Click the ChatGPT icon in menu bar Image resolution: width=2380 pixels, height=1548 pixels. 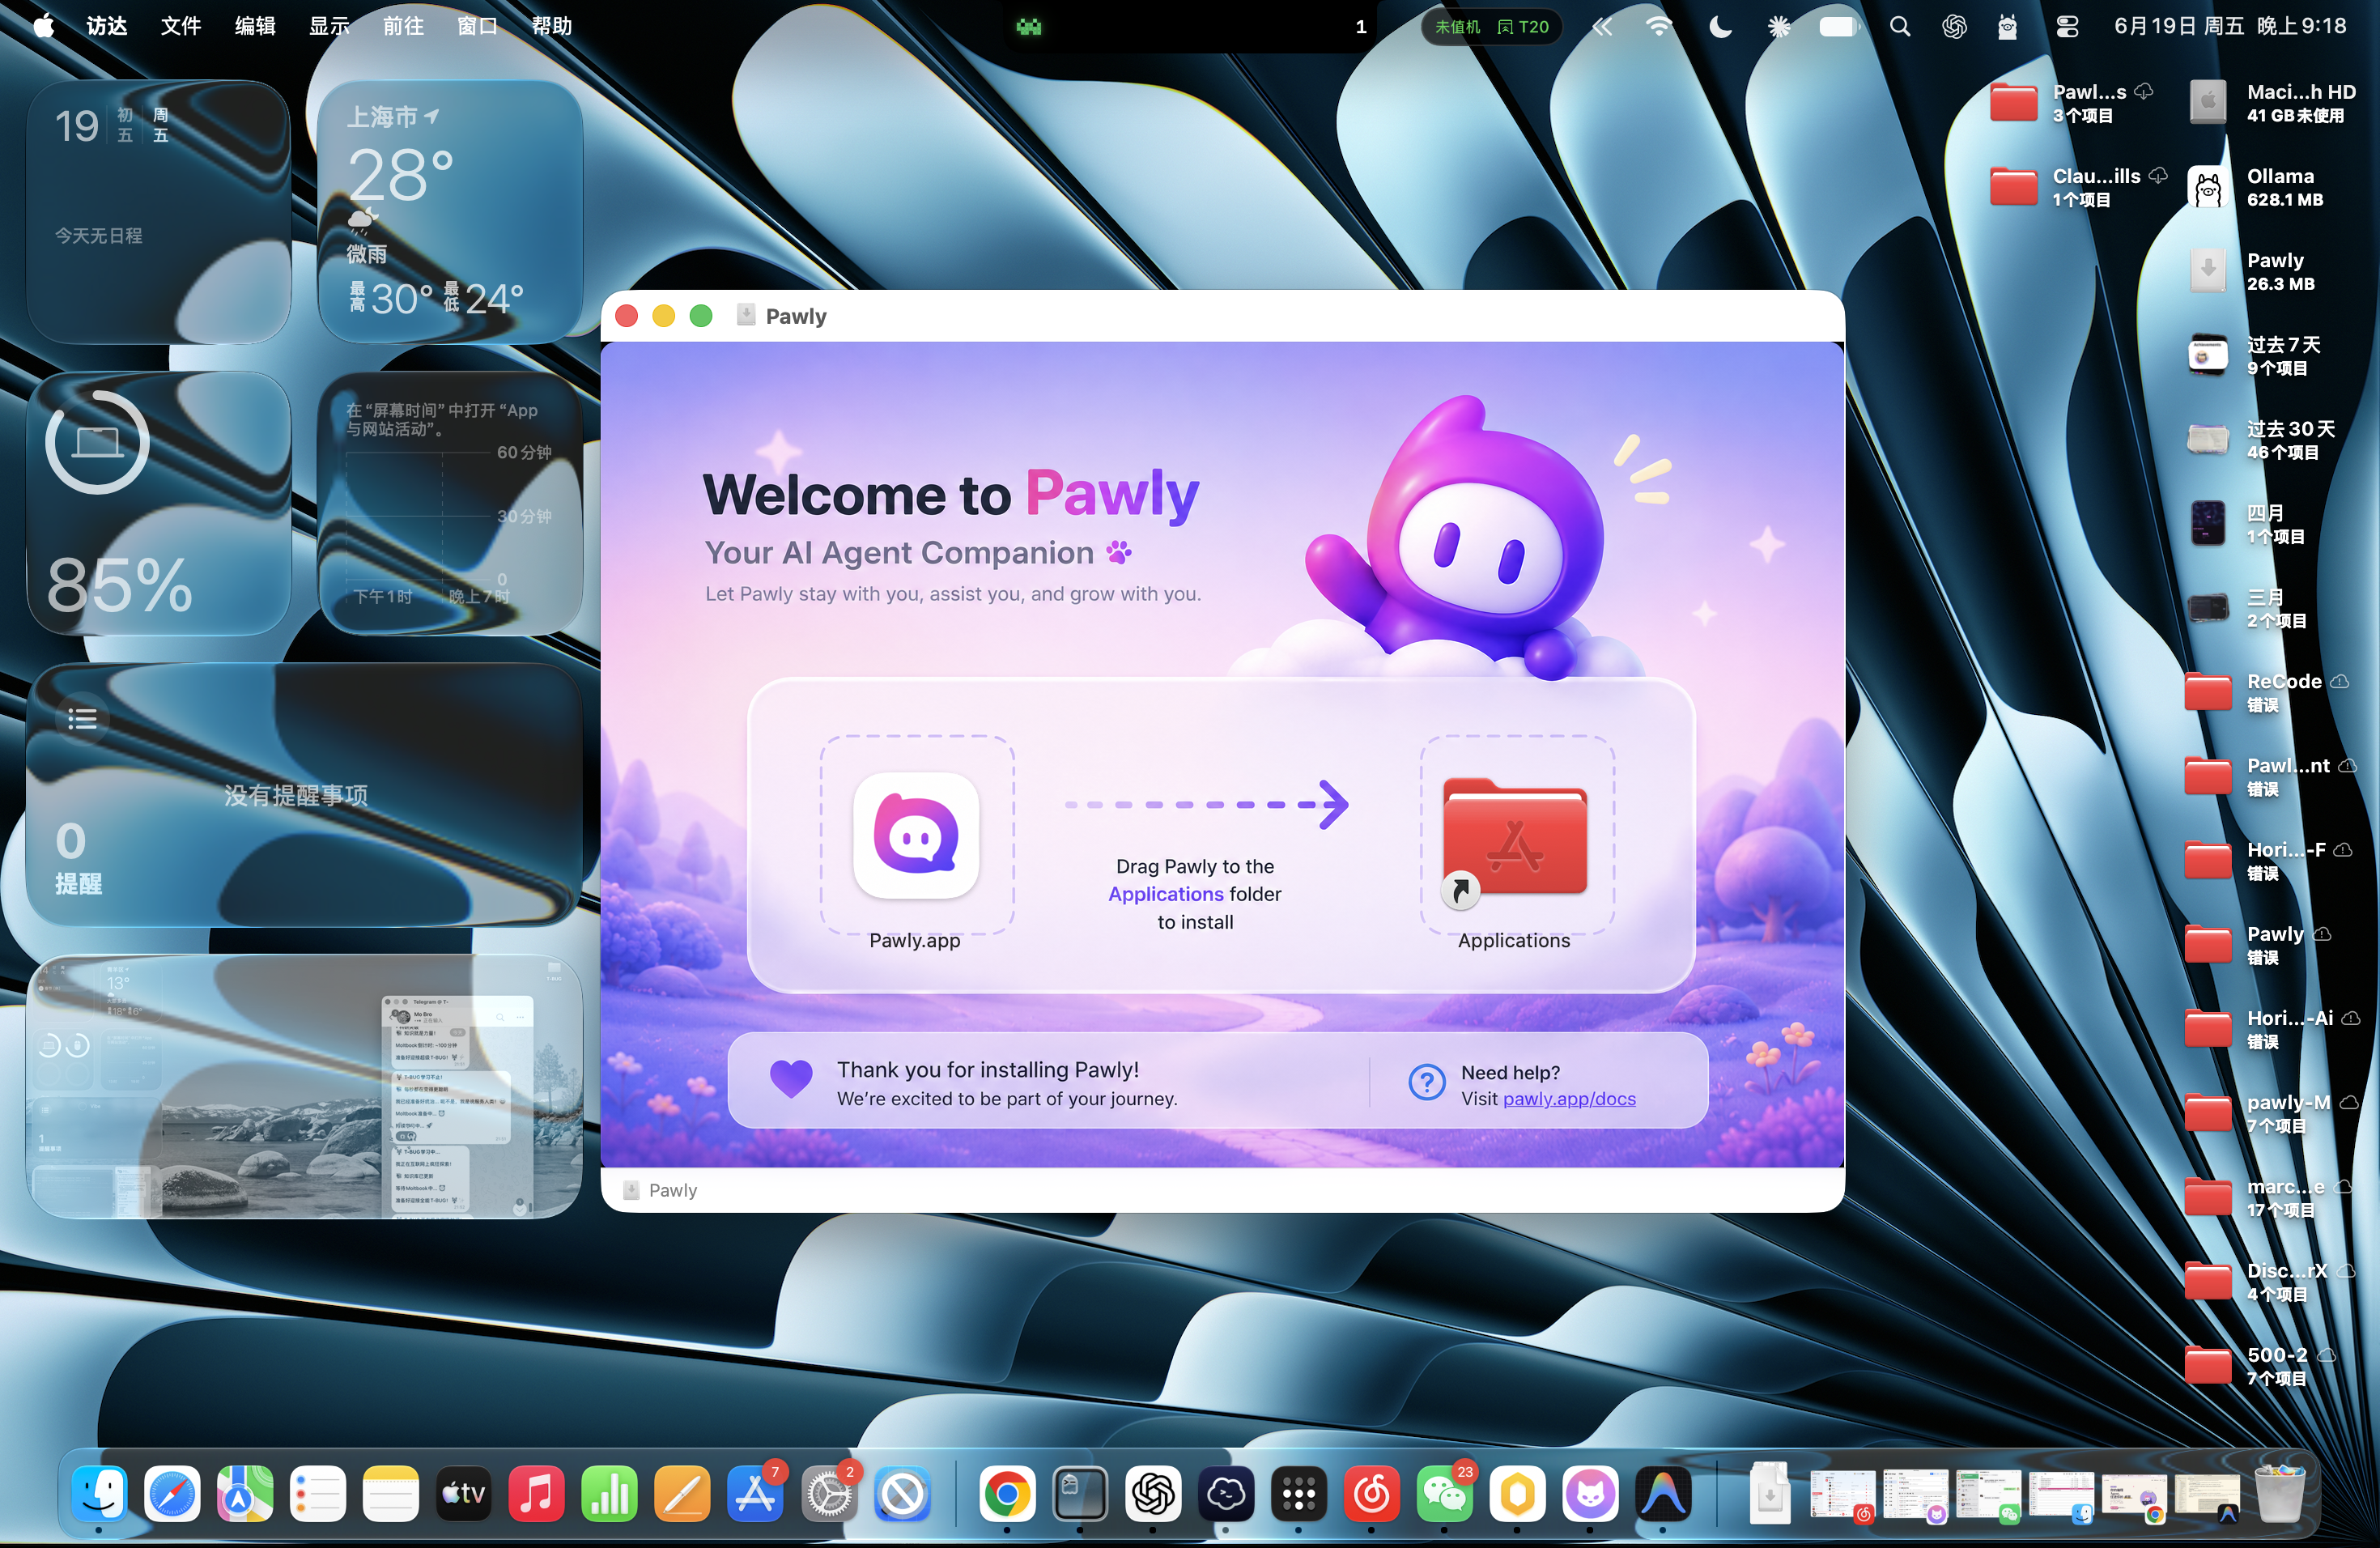point(1954,27)
